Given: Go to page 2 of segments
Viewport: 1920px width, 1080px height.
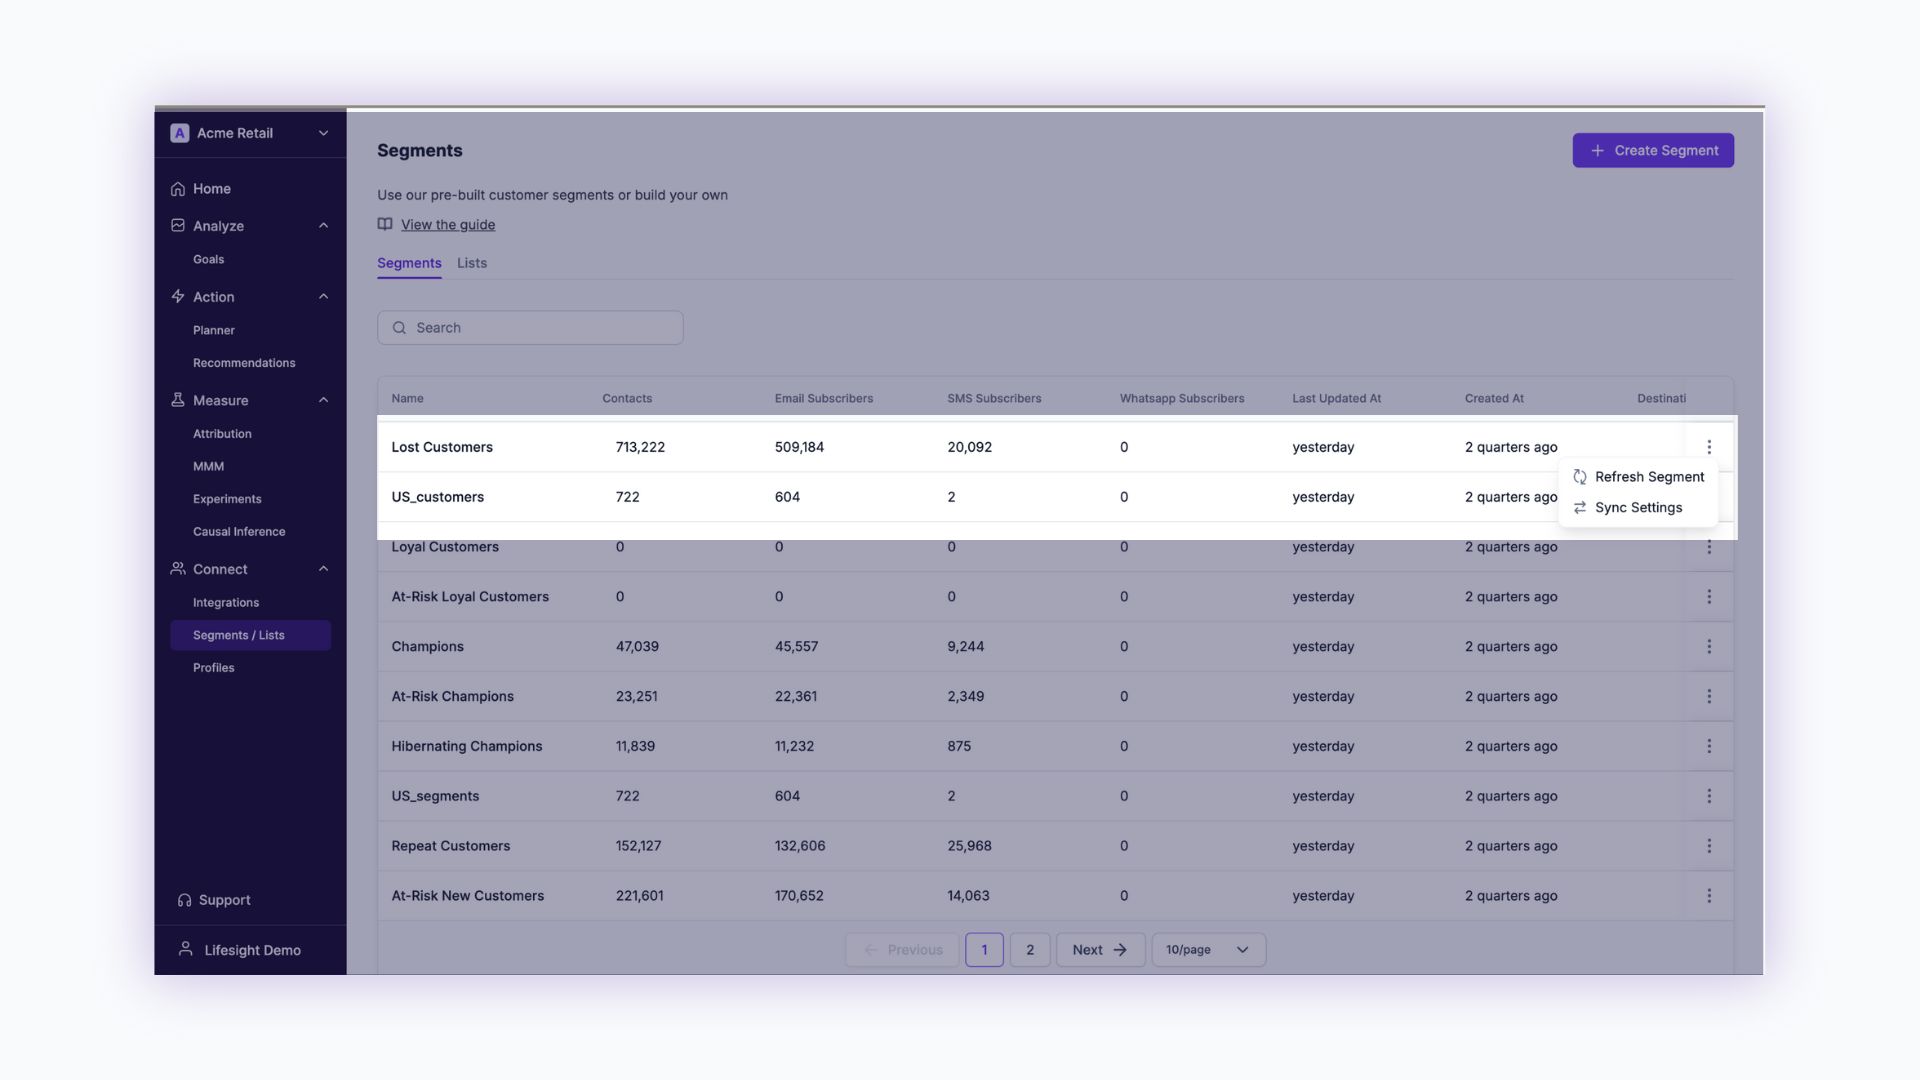Looking at the screenshot, I should pyautogui.click(x=1030, y=950).
